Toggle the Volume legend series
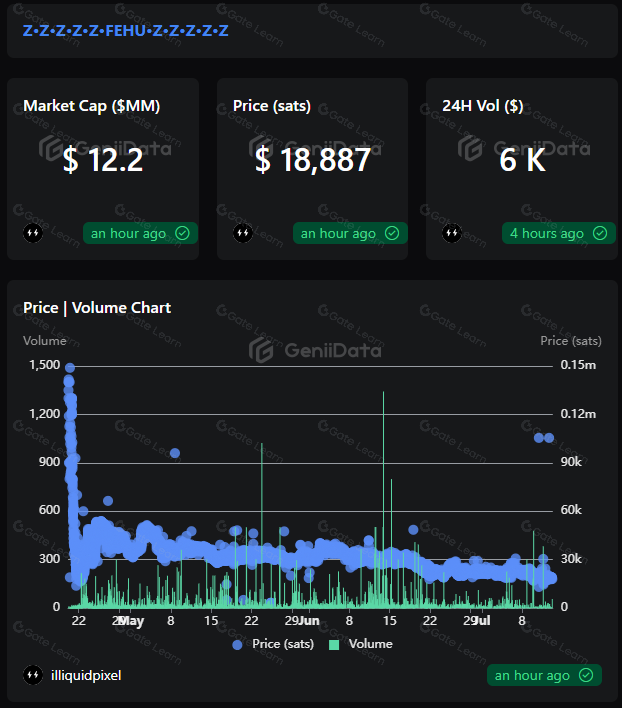622x708 pixels. (x=361, y=644)
